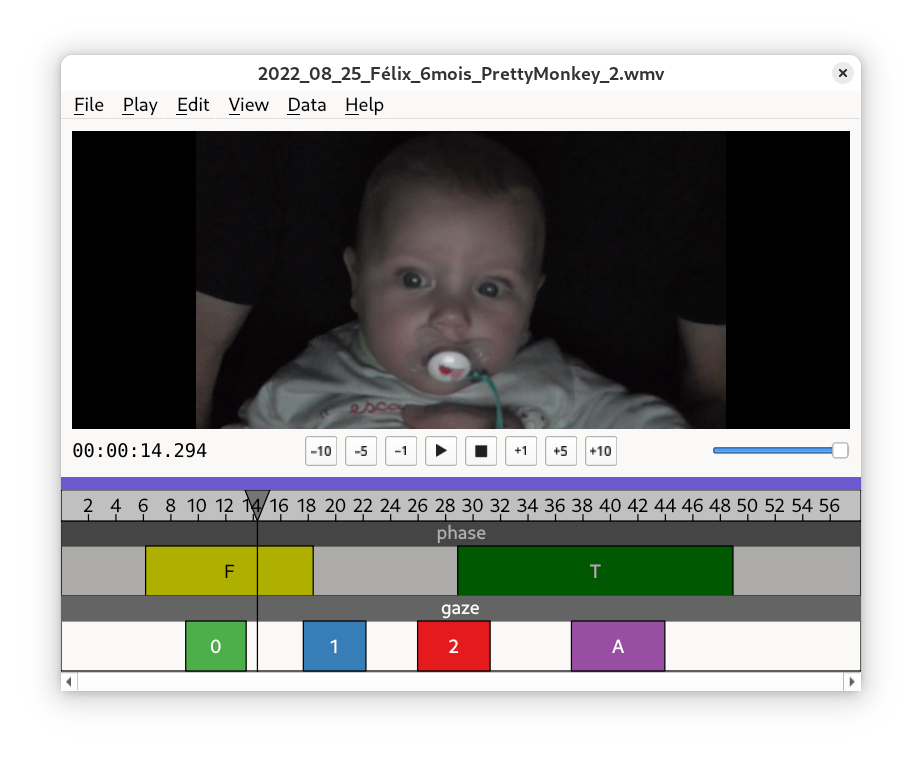Open the View menu
922x758 pixels.
(249, 105)
